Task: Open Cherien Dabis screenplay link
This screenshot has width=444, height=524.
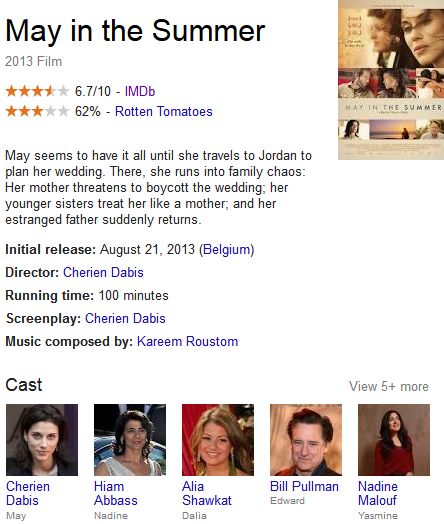Action: click(125, 318)
